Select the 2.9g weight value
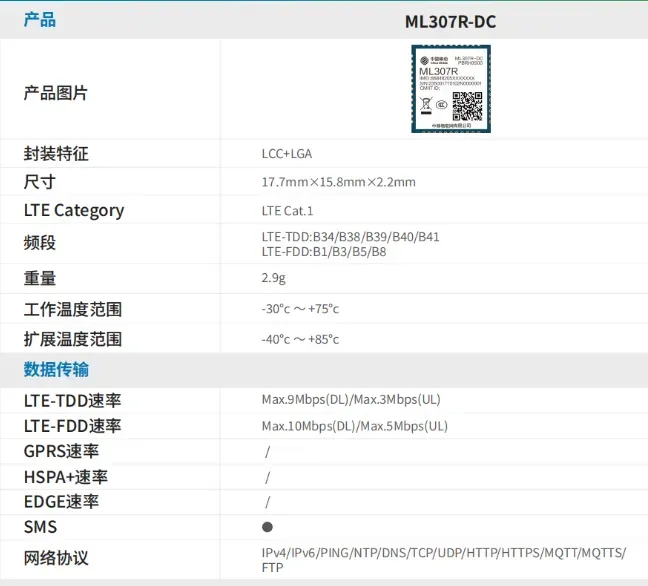 (274, 278)
